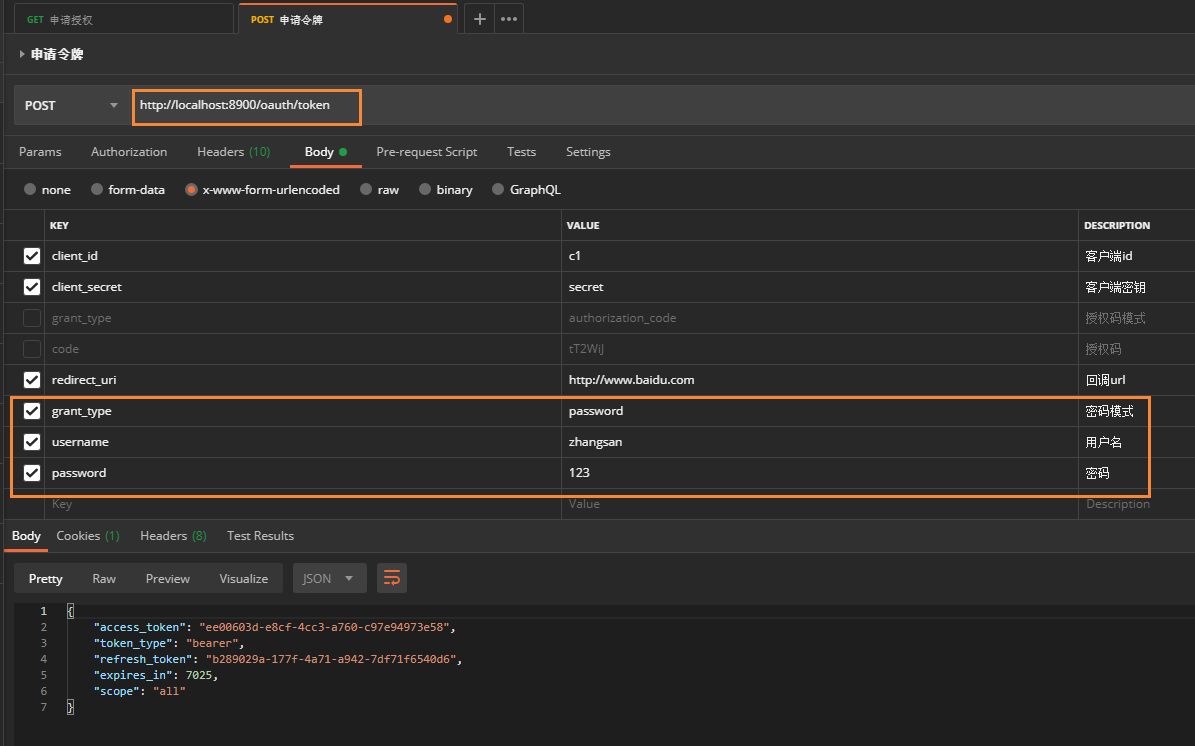The image size is (1195, 746).
Task: Open tab options three-dots menu
Action: tap(509, 19)
